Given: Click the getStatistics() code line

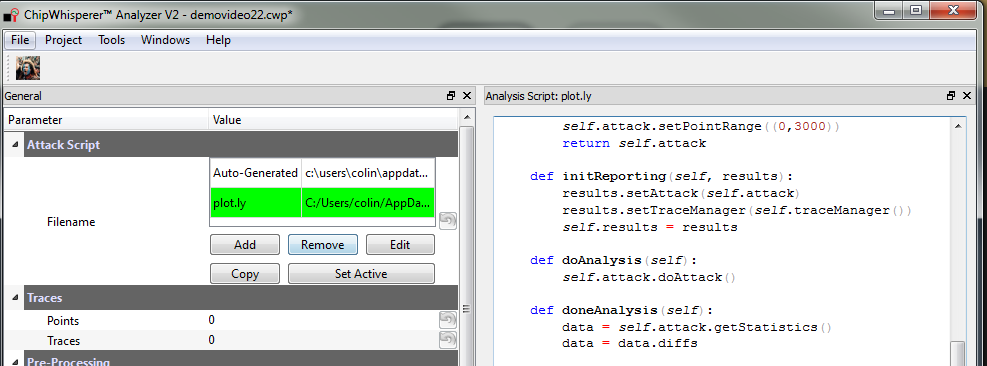Looking at the screenshot, I should pos(697,327).
